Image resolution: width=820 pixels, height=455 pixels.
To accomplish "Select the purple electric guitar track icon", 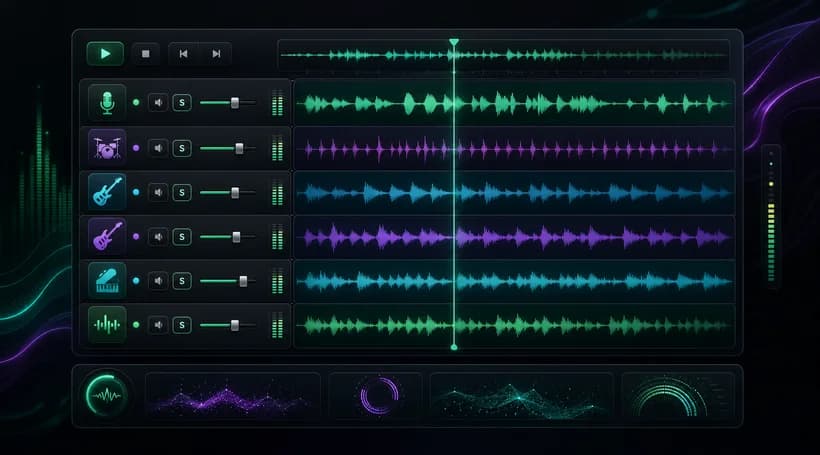I will pos(107,236).
